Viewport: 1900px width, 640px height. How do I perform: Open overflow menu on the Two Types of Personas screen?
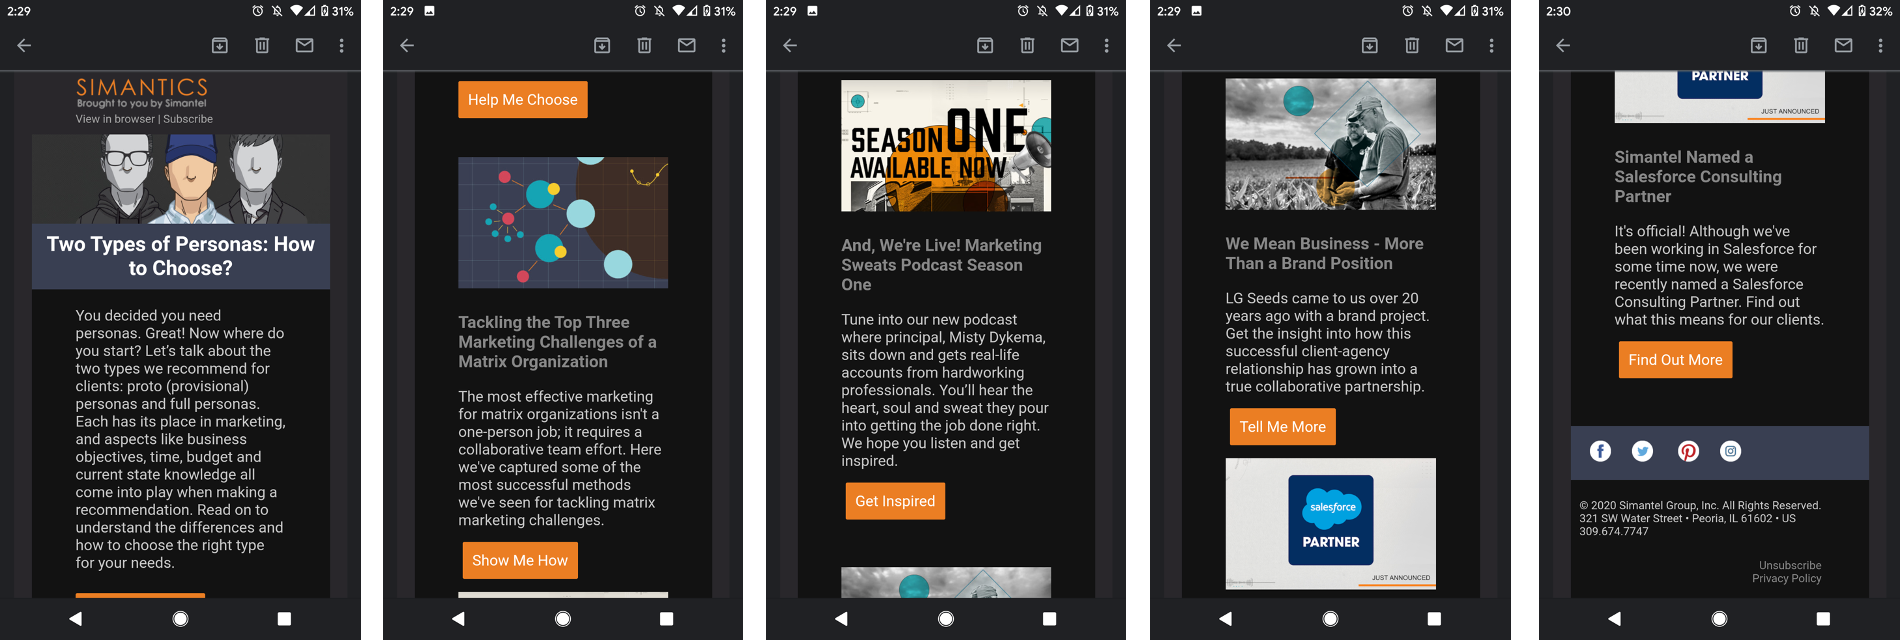(x=341, y=45)
